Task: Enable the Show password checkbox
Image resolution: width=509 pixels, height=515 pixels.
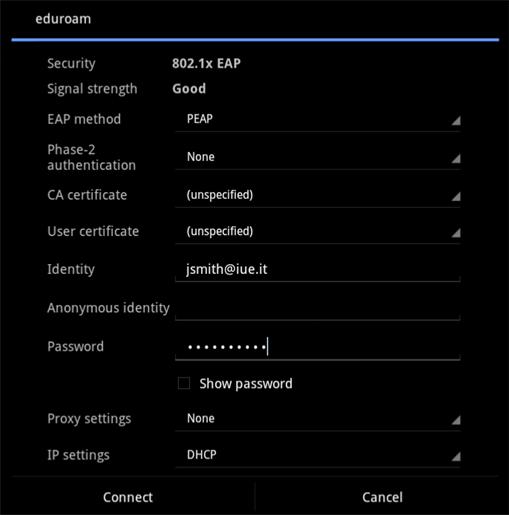Action: pyautogui.click(x=184, y=383)
